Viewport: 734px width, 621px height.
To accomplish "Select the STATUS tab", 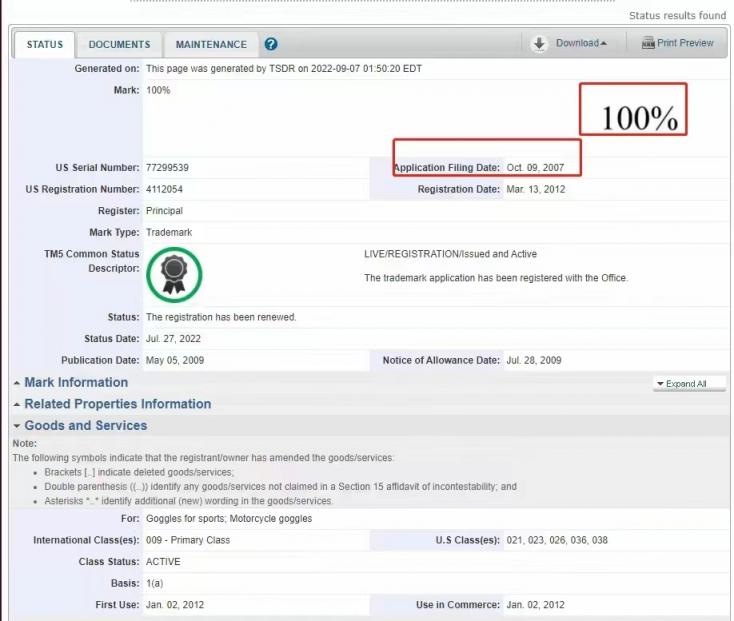I will (x=44, y=45).
